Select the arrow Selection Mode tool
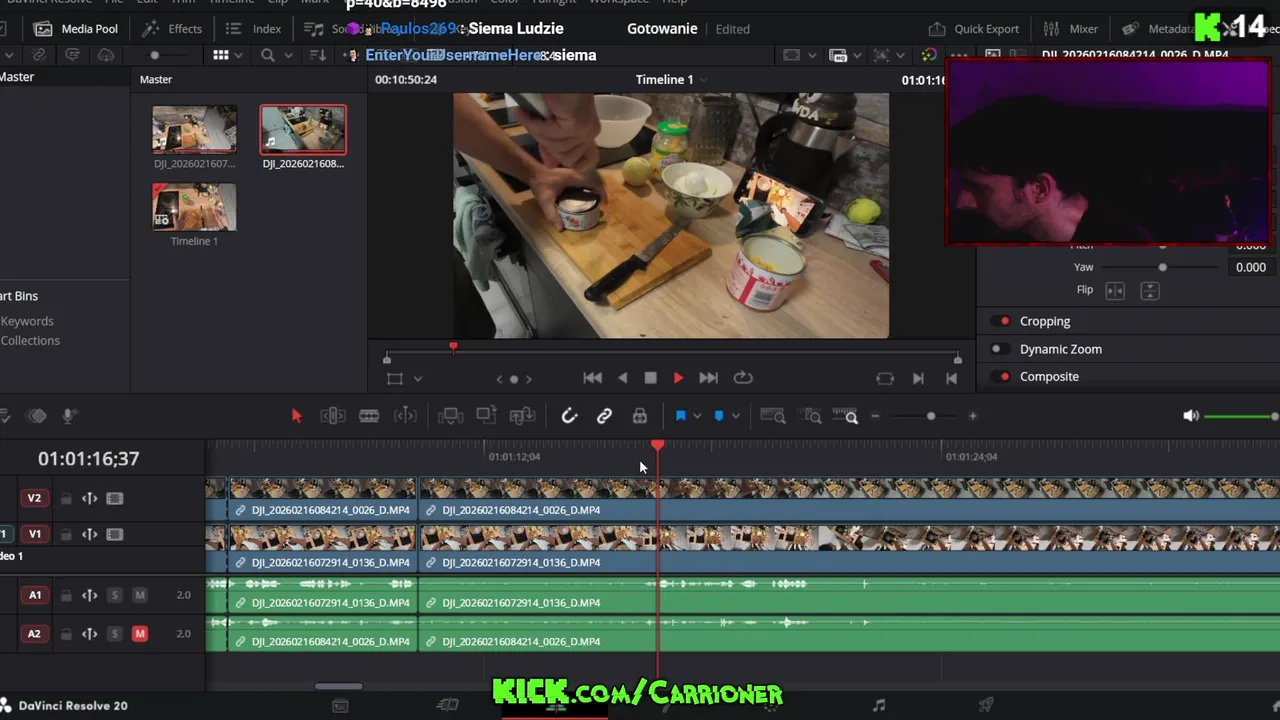The width and height of the screenshot is (1280, 720). click(296, 416)
